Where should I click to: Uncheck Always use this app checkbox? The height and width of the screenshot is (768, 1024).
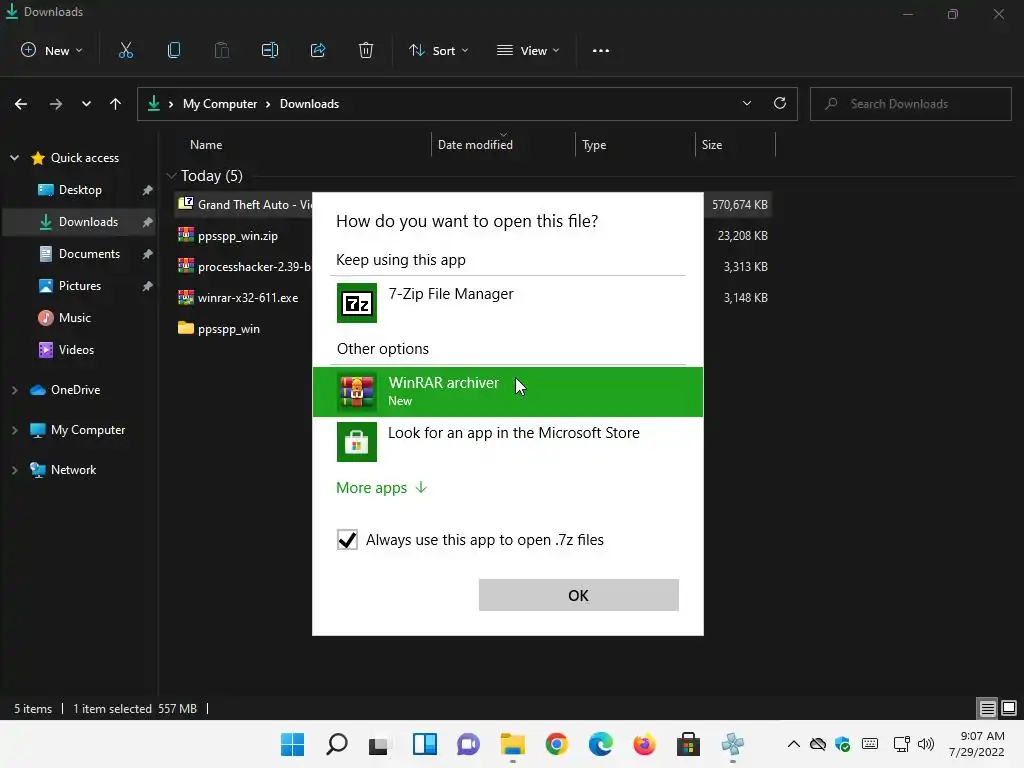(347, 539)
